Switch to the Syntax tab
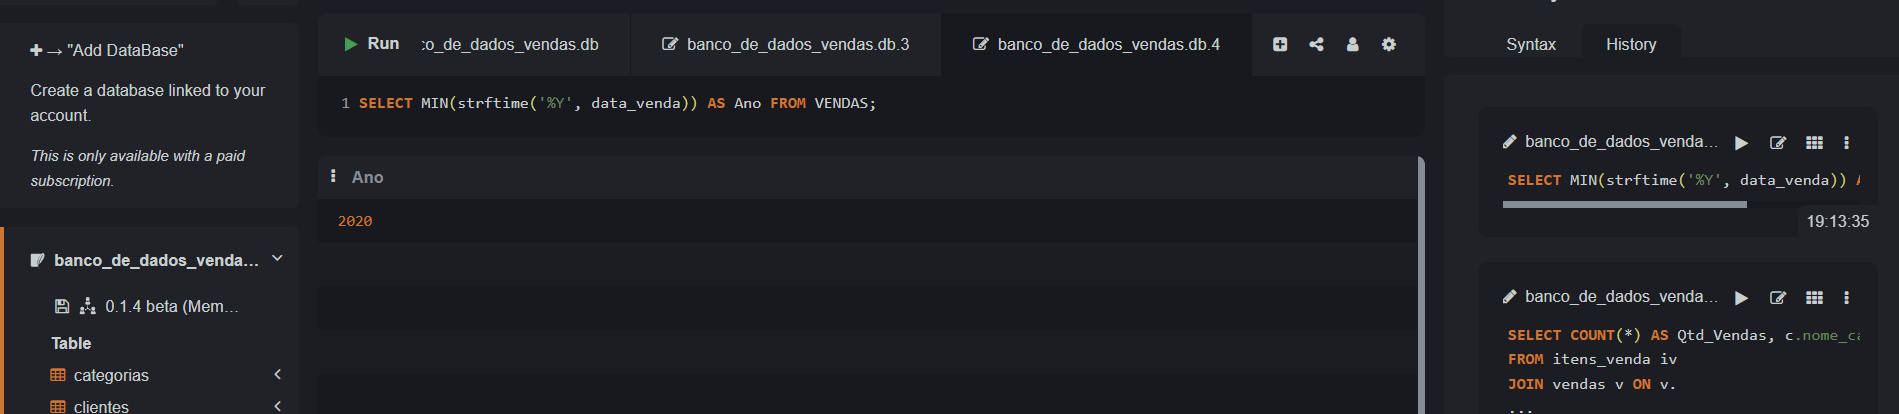 pos(1531,44)
